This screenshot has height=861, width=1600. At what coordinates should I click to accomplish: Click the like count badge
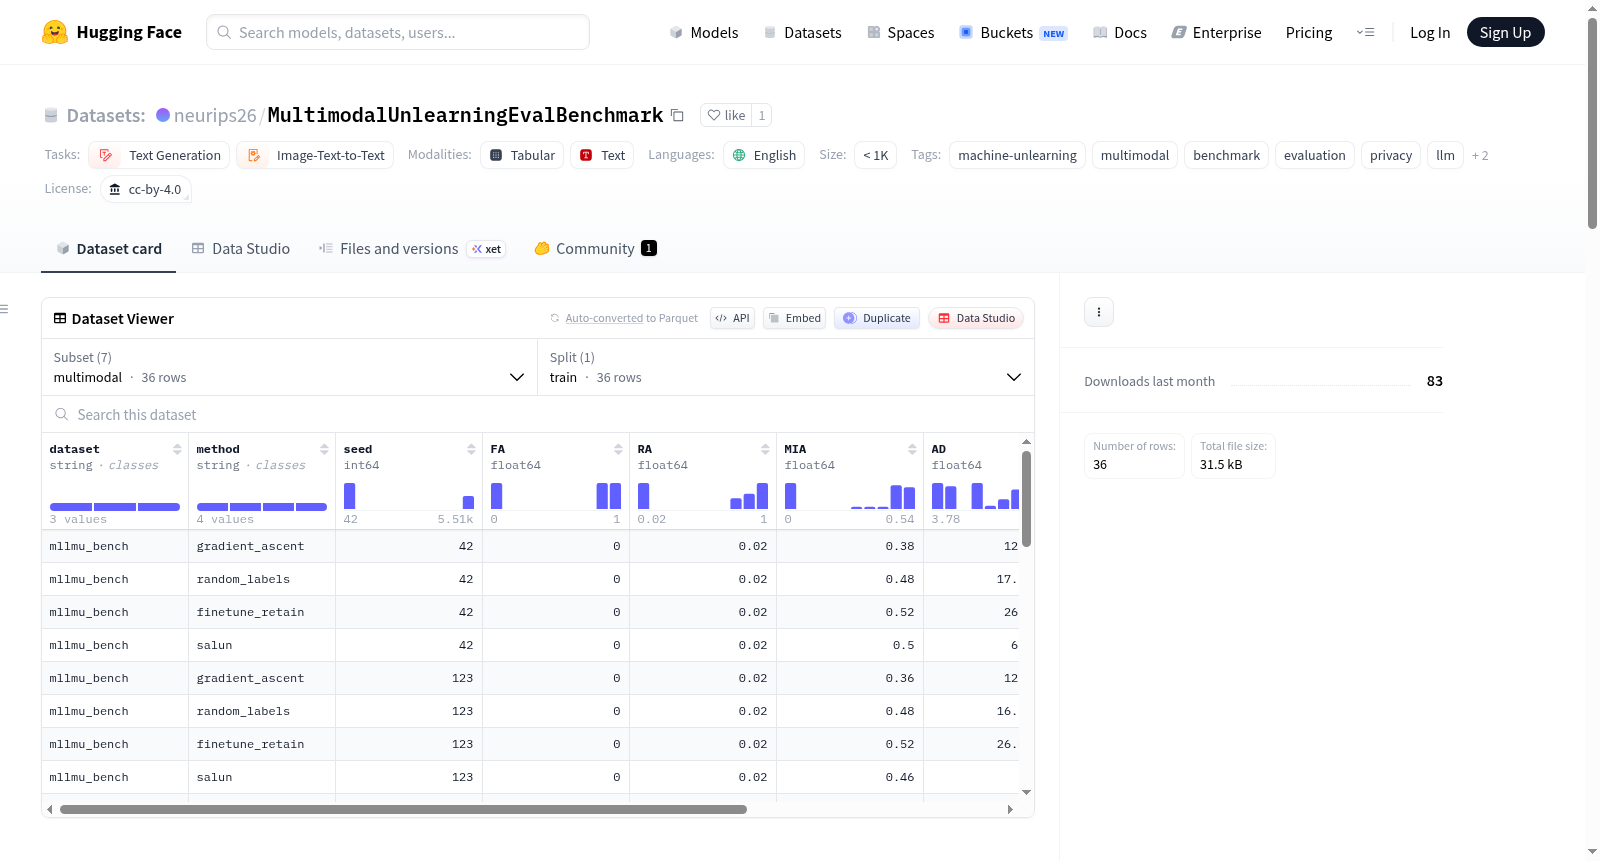click(x=762, y=115)
